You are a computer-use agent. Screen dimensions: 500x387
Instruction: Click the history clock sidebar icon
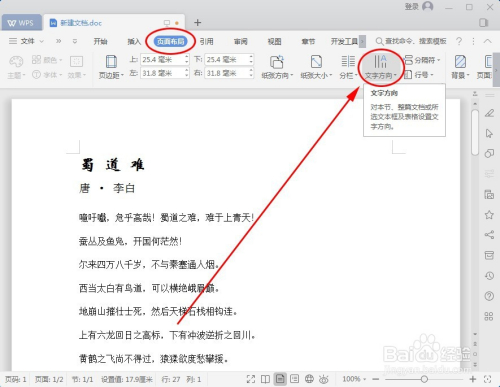pyautogui.click(x=489, y=276)
